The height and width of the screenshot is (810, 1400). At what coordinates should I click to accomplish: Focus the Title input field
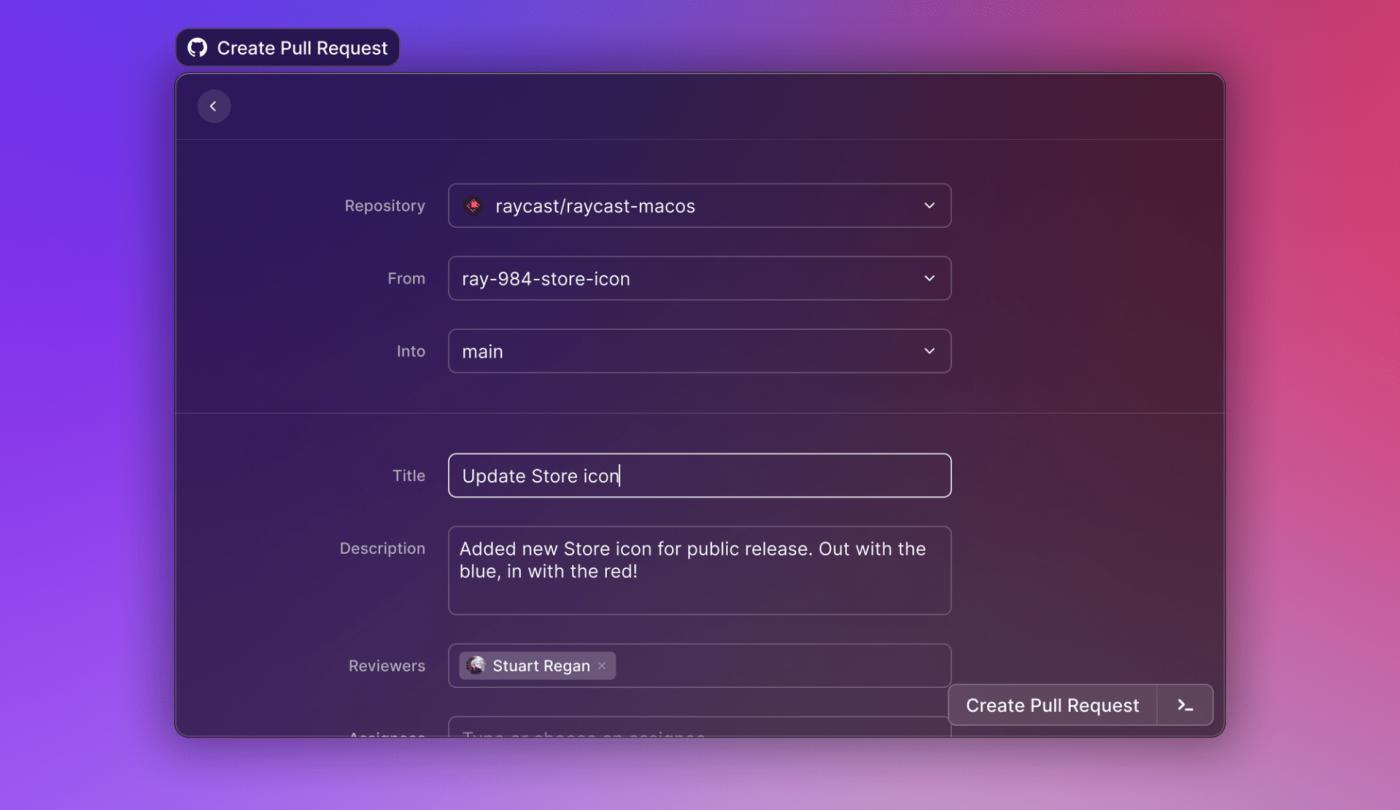[700, 475]
